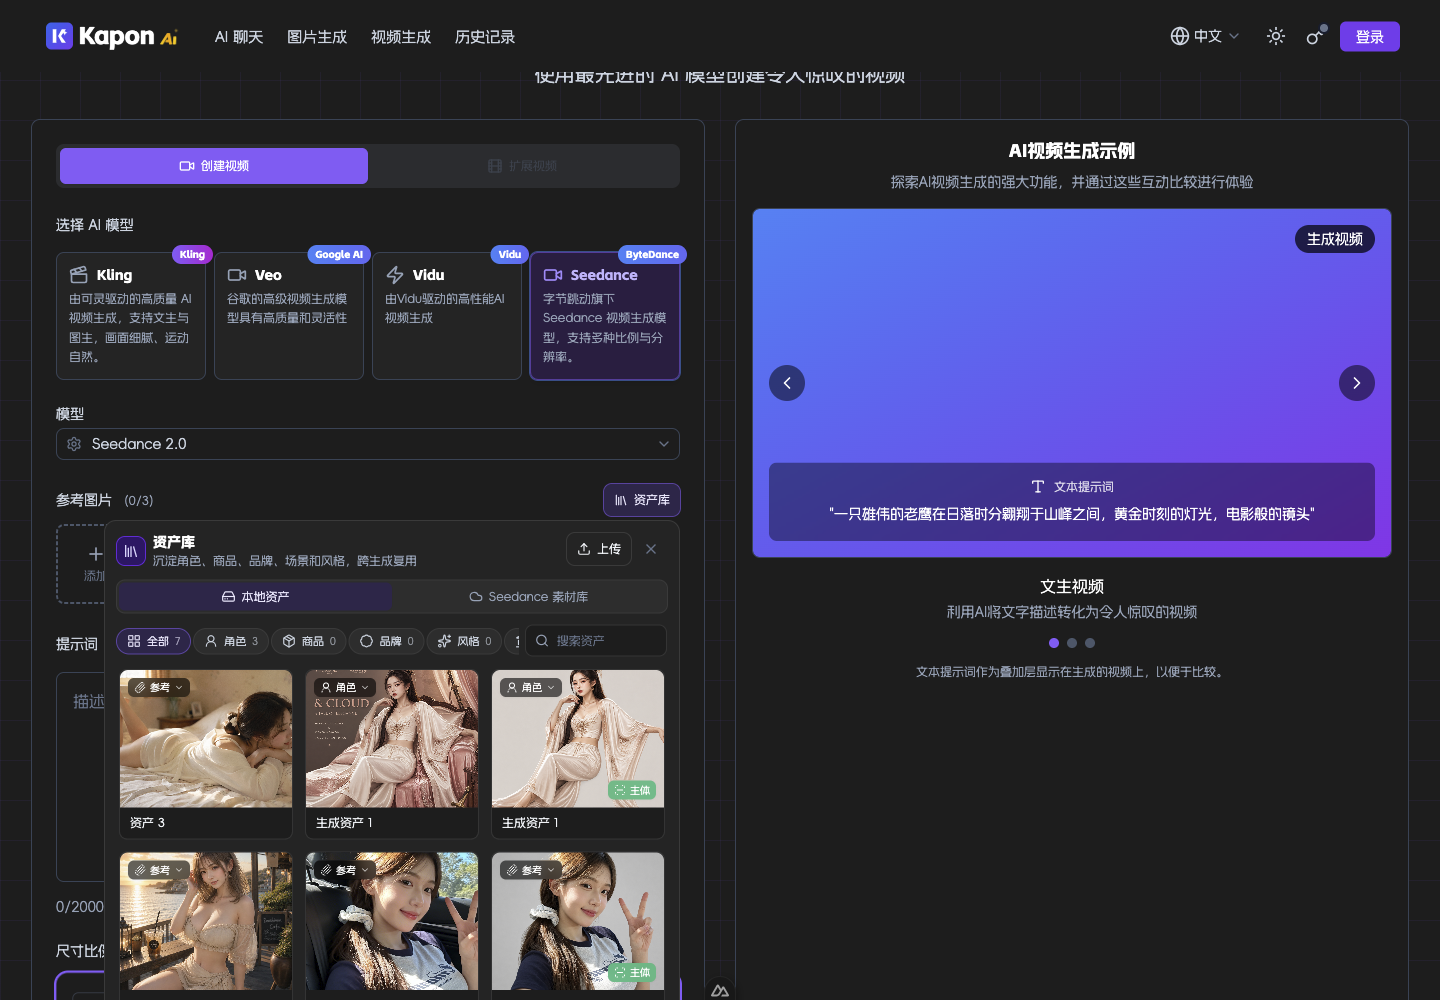
Task: Toggle the 角色 3 filter chip
Action: pyautogui.click(x=231, y=641)
